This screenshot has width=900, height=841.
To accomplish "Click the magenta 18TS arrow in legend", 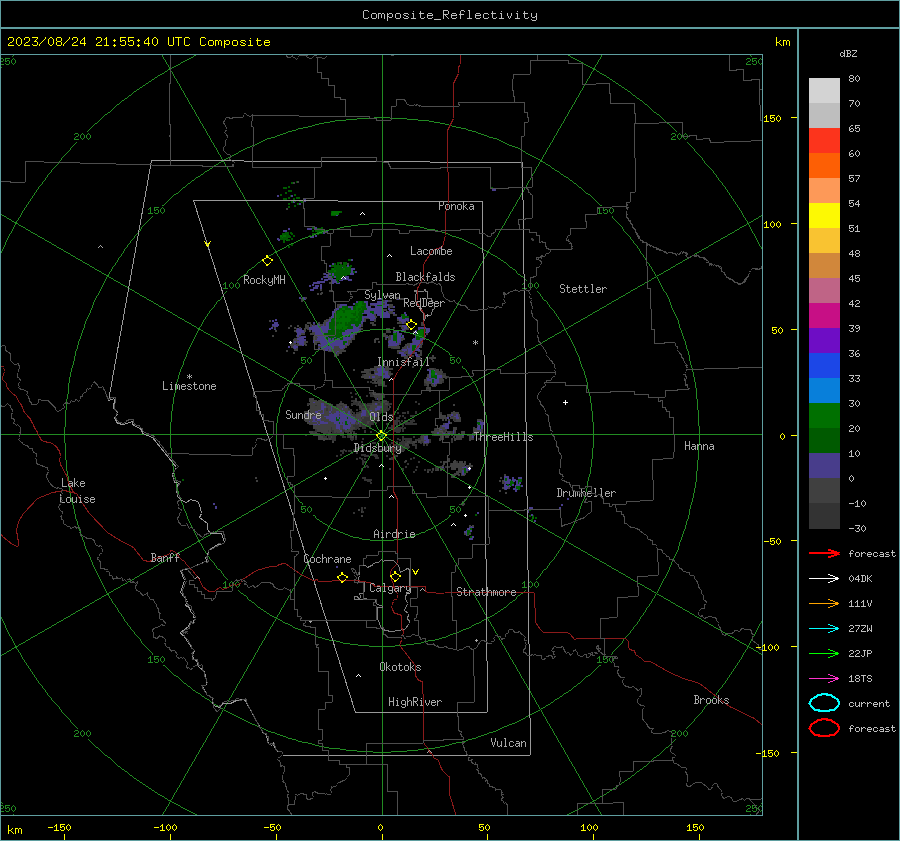I will 824,679.
